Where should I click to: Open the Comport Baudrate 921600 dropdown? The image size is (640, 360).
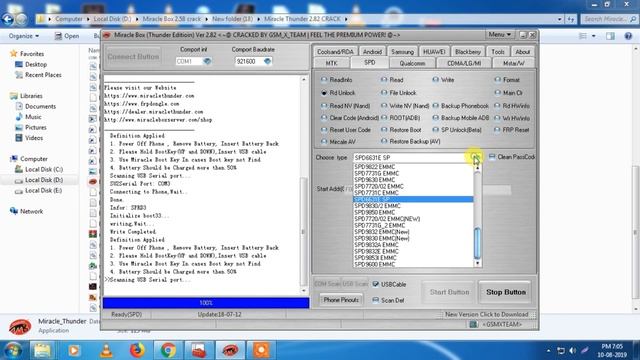click(267, 61)
